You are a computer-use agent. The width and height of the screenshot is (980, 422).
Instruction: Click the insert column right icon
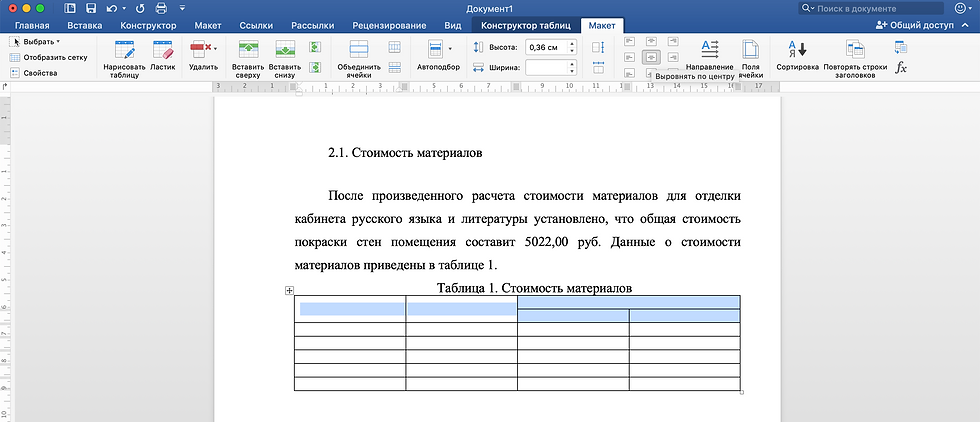(315, 66)
